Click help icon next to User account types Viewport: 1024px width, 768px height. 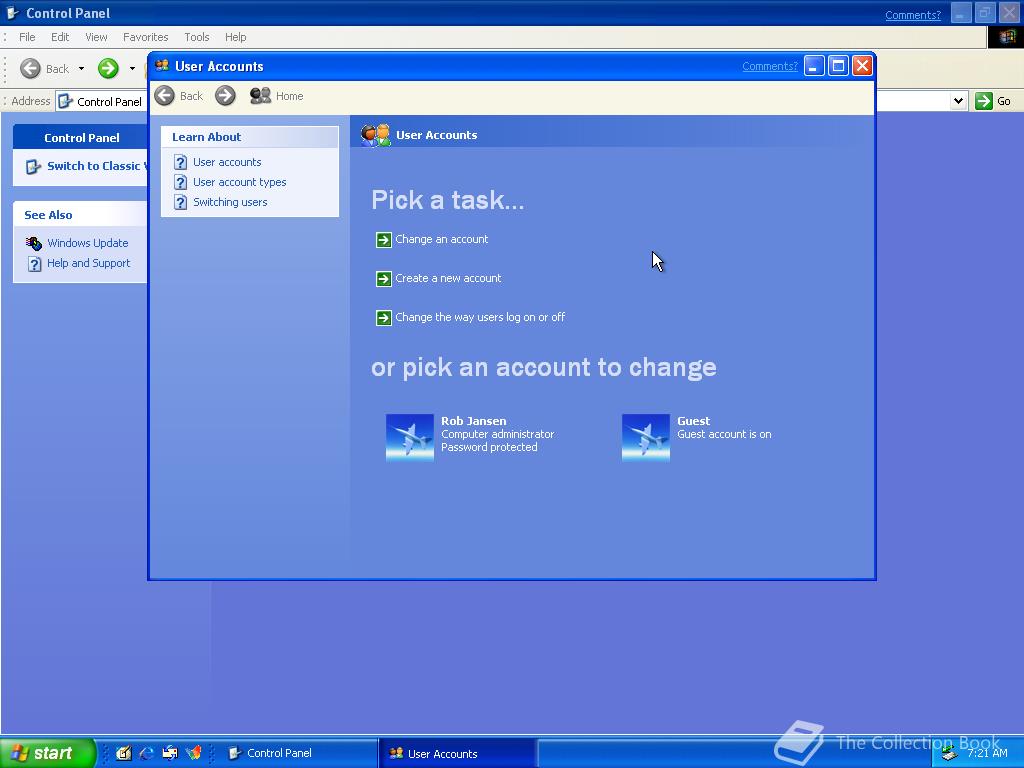tap(181, 182)
